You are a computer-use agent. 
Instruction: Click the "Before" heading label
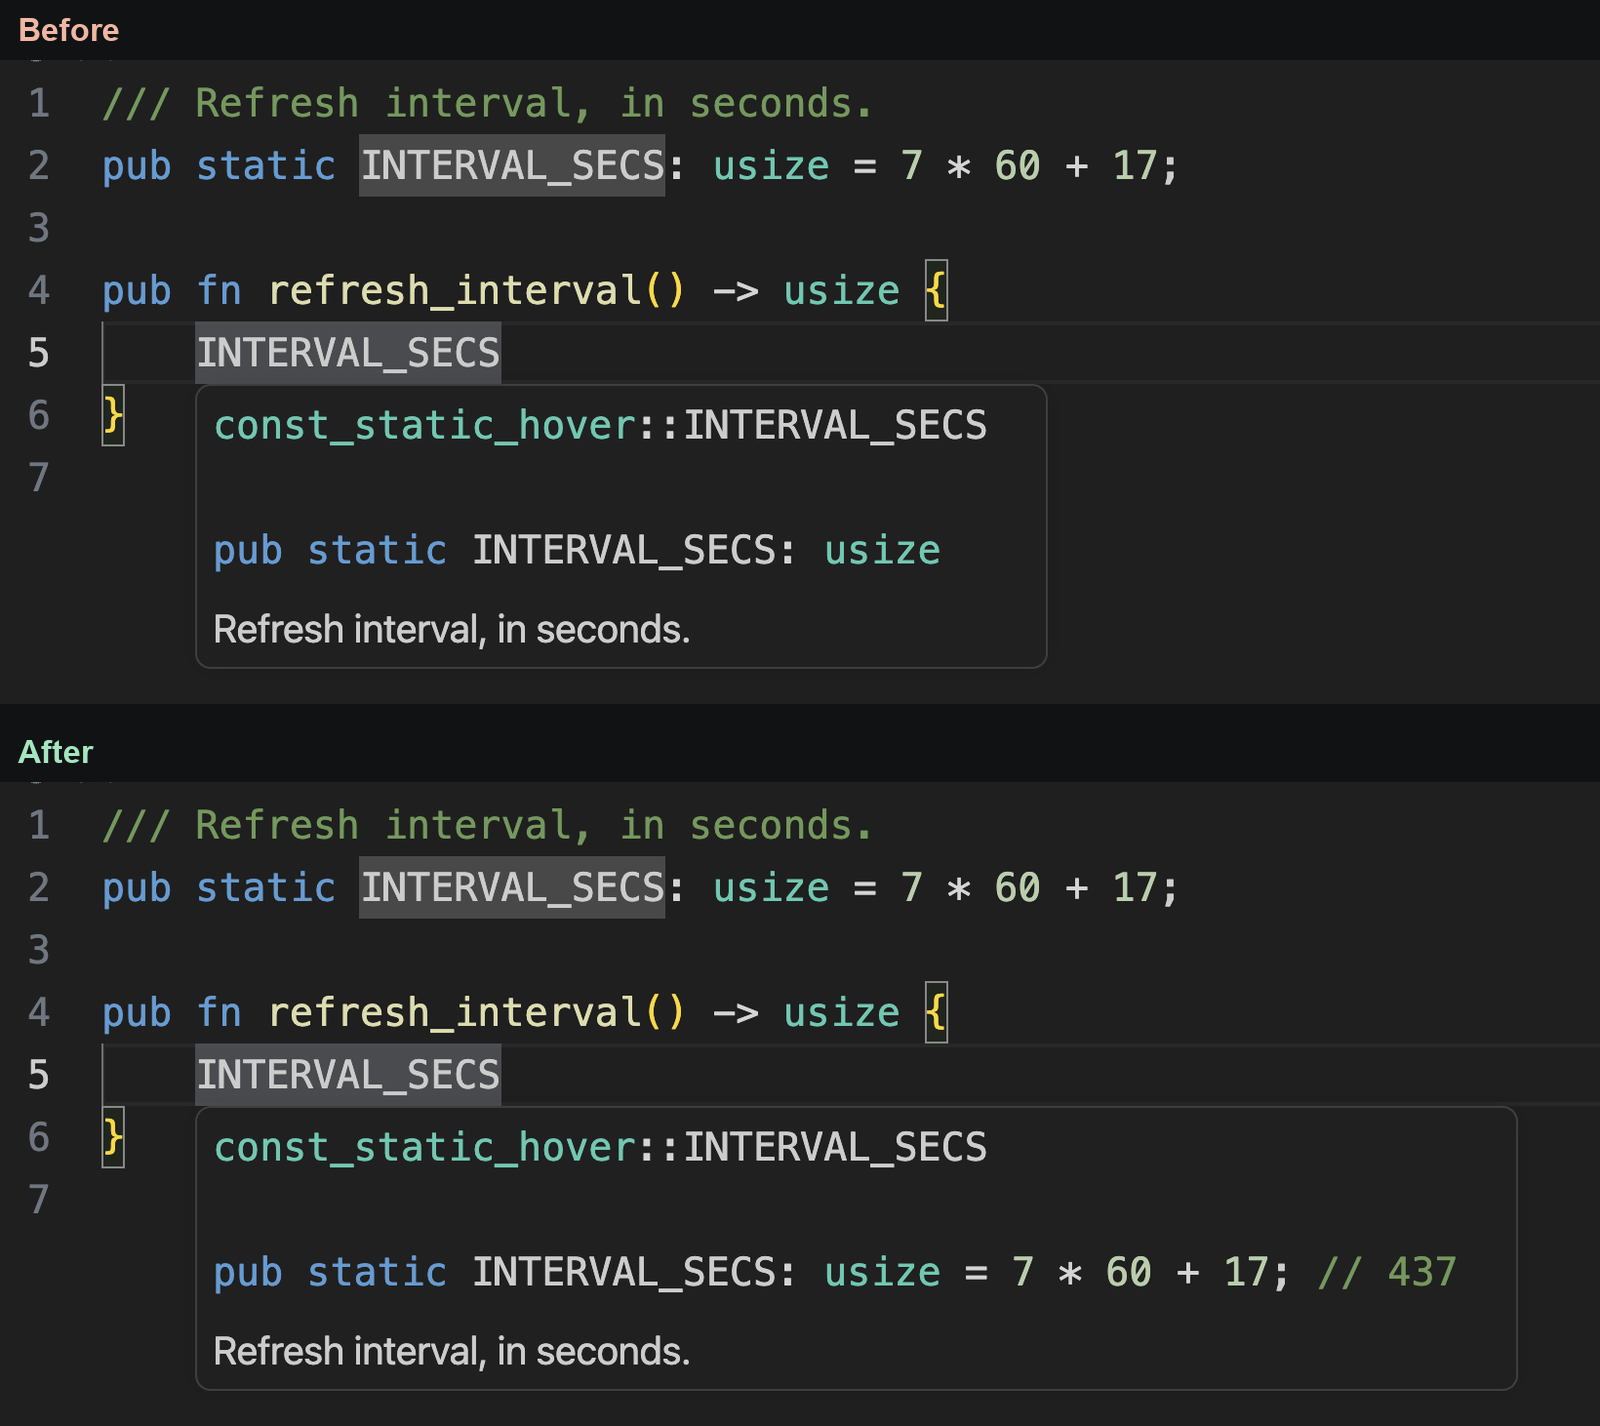(69, 30)
